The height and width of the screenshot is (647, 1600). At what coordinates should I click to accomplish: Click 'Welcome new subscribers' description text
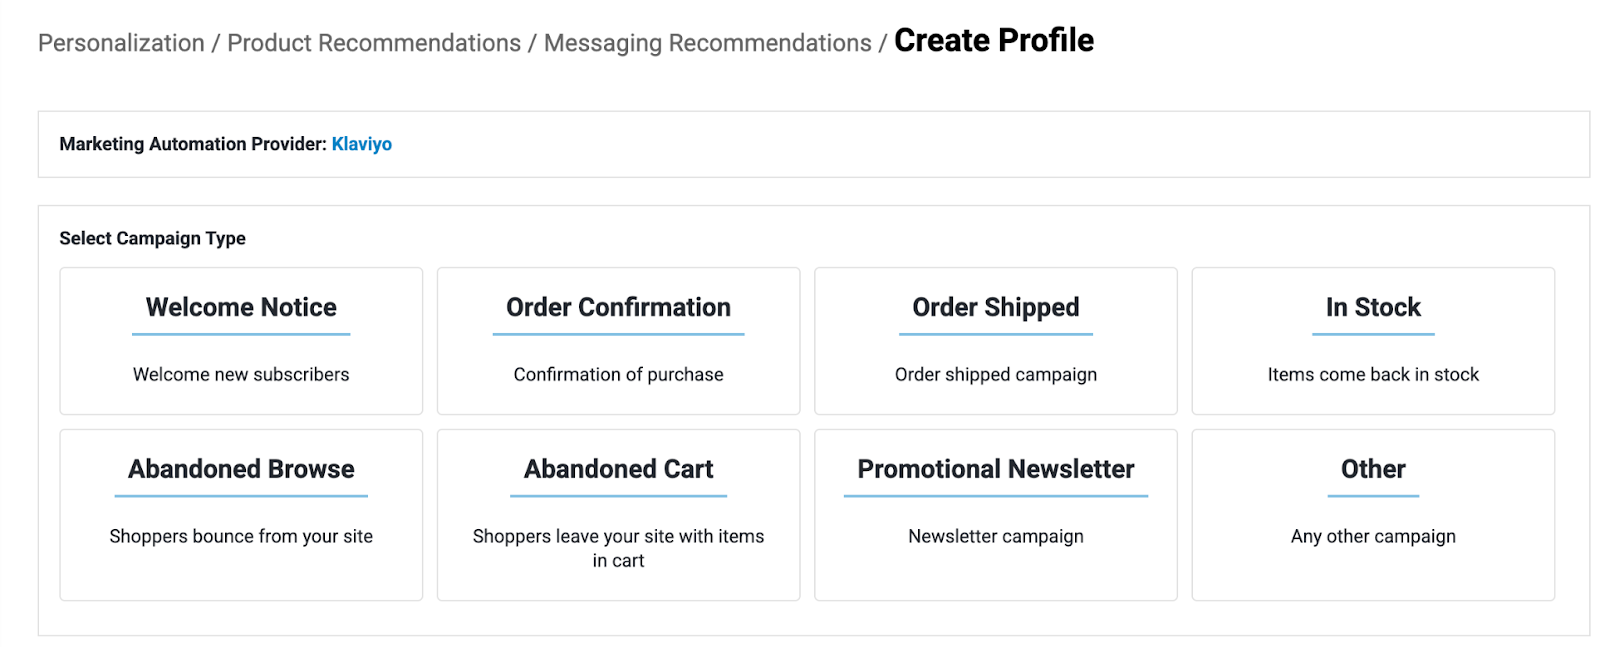241,375
